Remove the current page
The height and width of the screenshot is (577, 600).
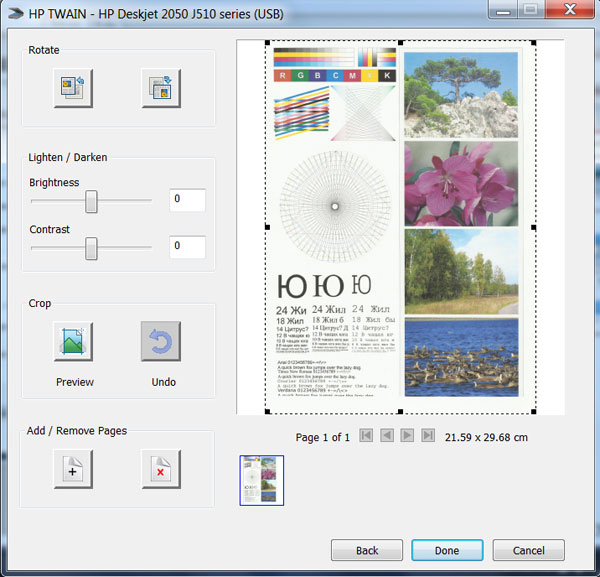pos(161,469)
